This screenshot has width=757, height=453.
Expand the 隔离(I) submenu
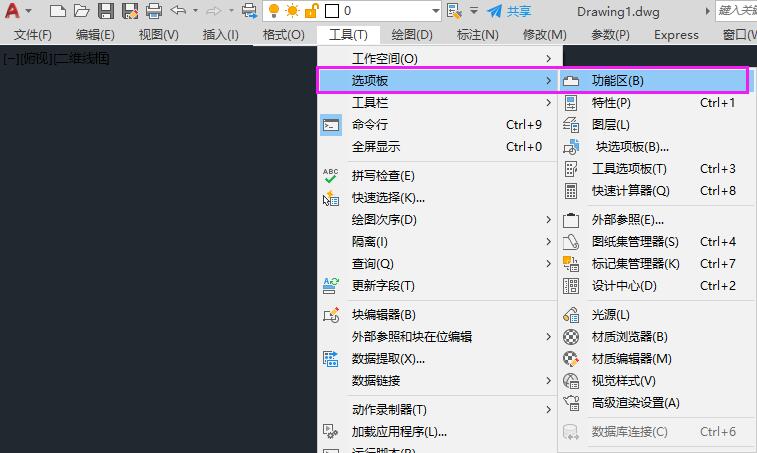pyautogui.click(x=439, y=241)
